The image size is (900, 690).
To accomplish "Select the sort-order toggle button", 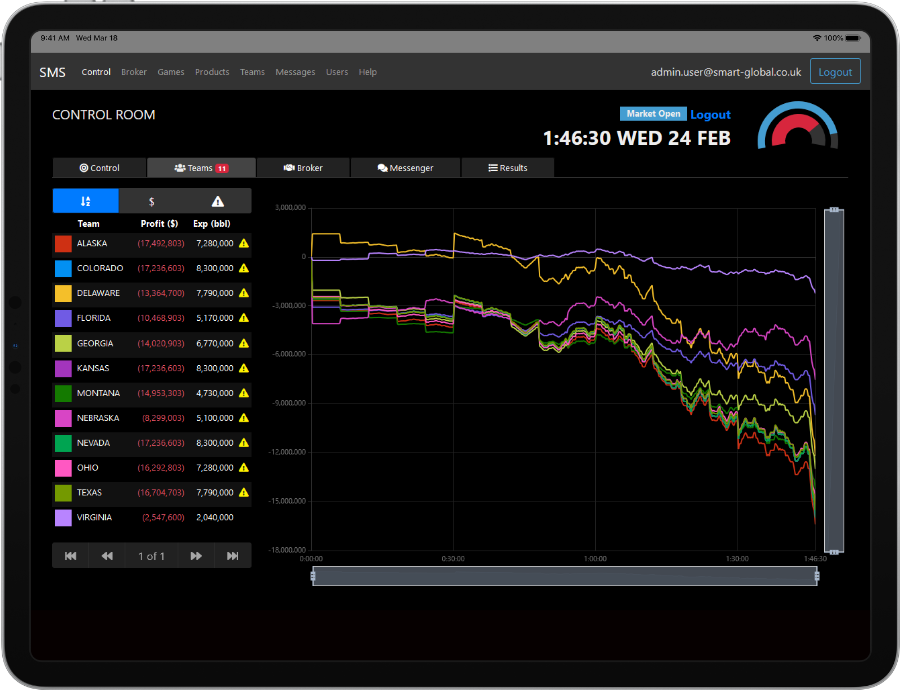I will (86, 201).
